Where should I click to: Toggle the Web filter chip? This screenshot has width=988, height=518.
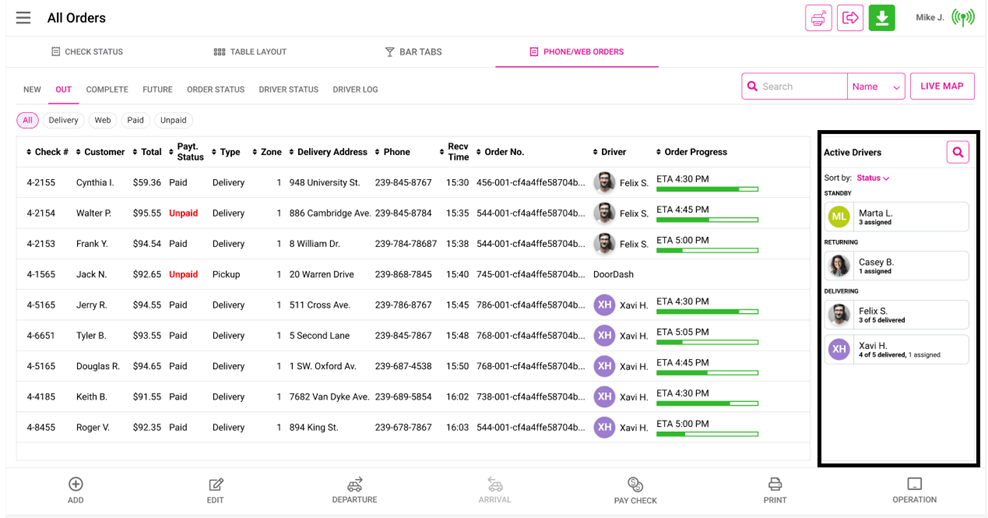click(x=102, y=120)
